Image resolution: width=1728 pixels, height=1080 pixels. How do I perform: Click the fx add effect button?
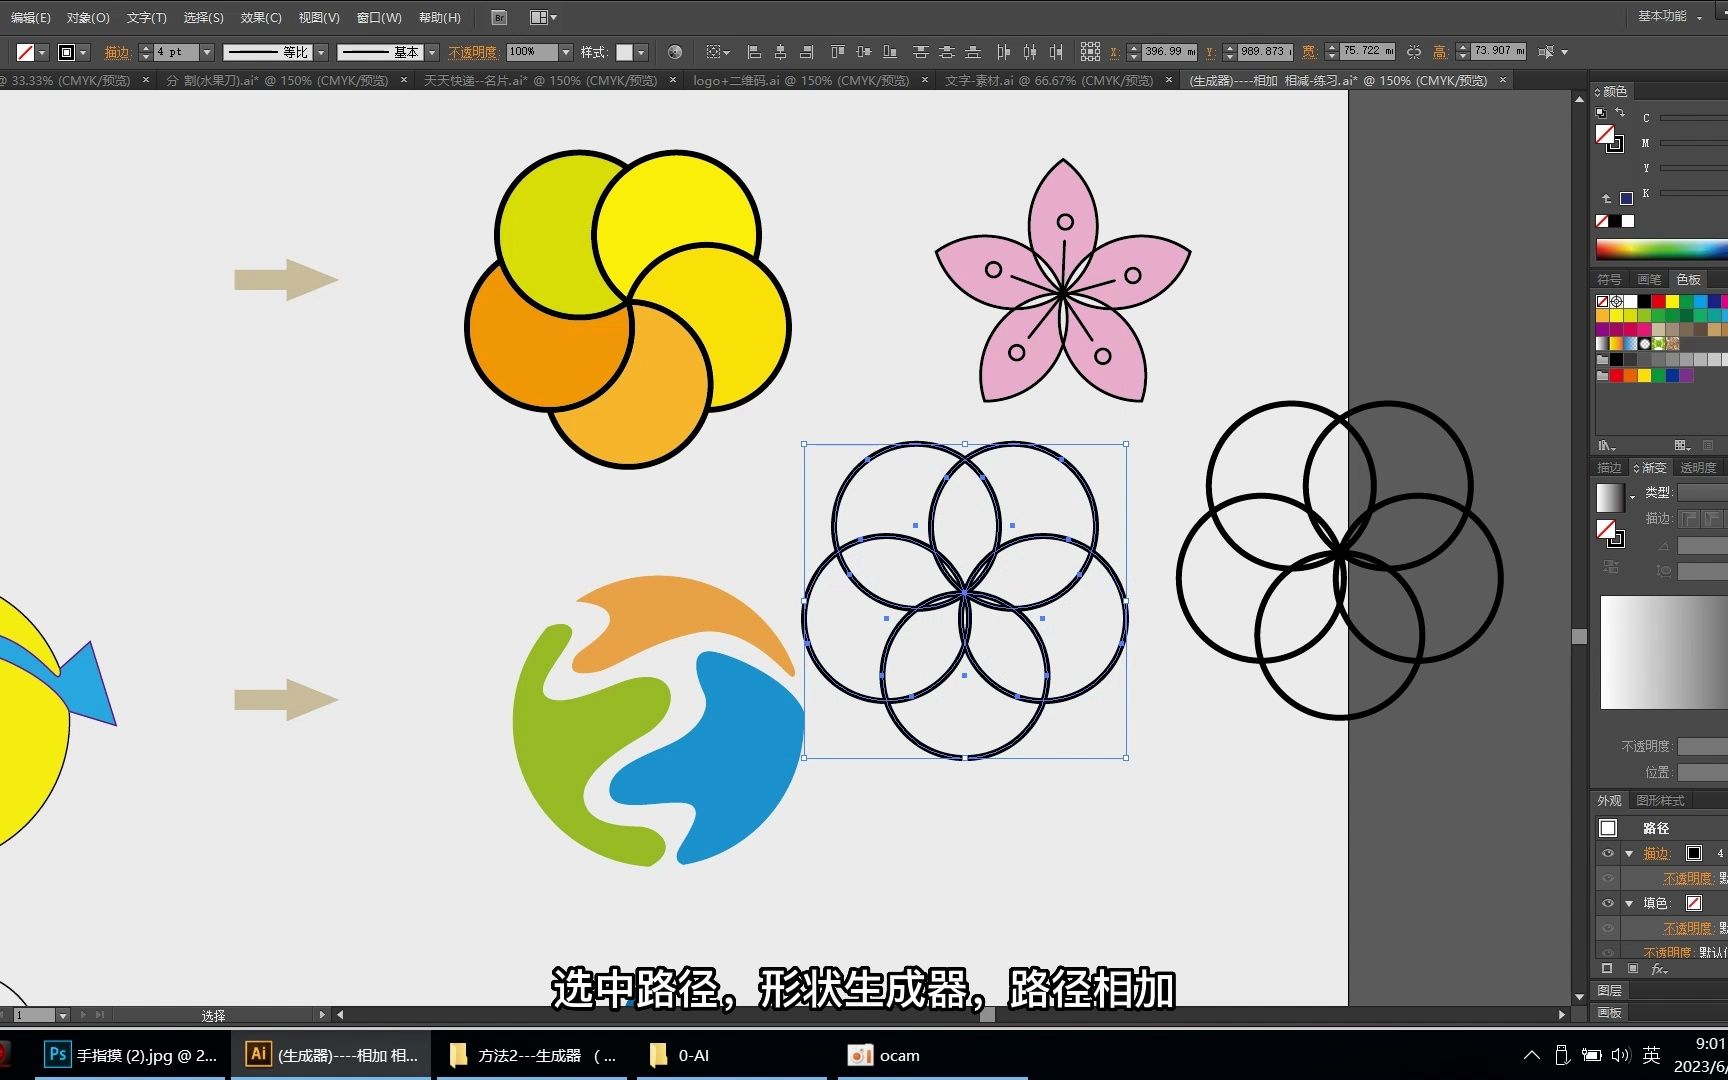[x=1659, y=969]
